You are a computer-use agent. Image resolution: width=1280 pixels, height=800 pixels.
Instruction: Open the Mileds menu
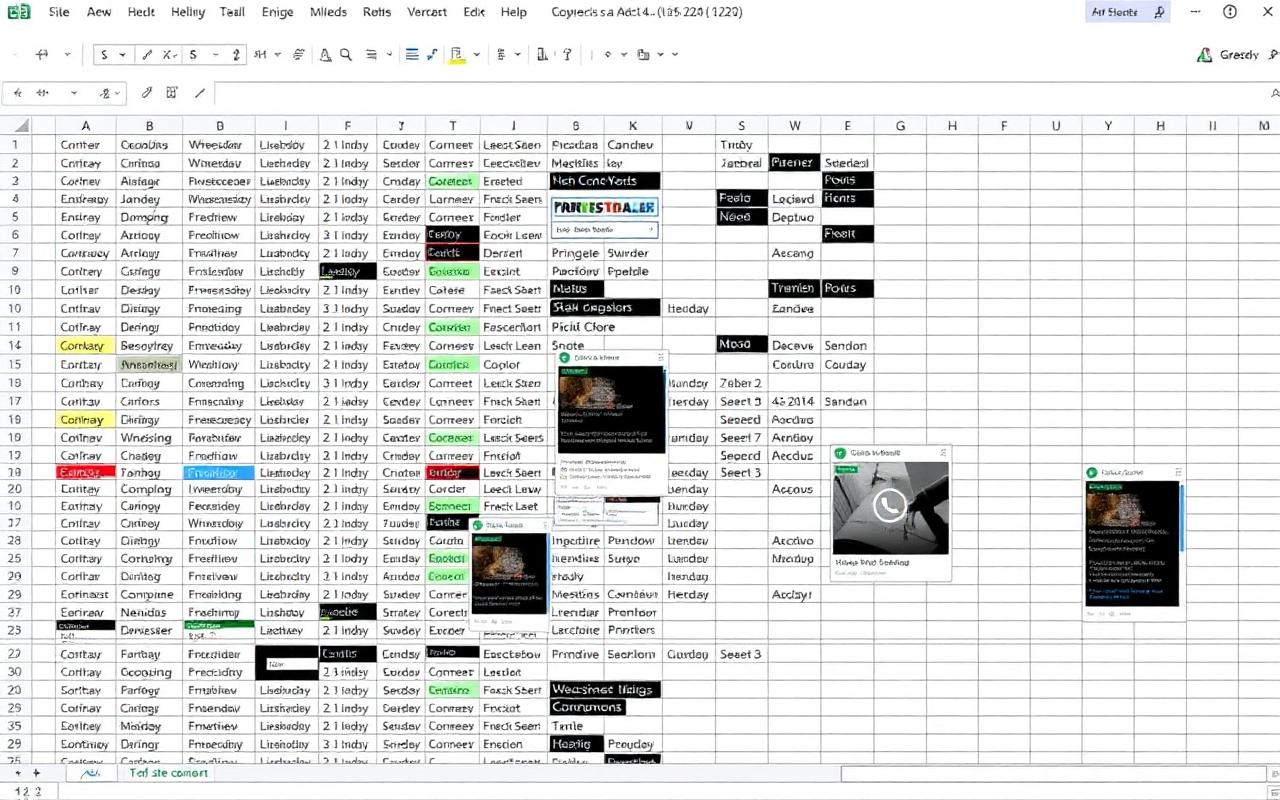tap(327, 12)
